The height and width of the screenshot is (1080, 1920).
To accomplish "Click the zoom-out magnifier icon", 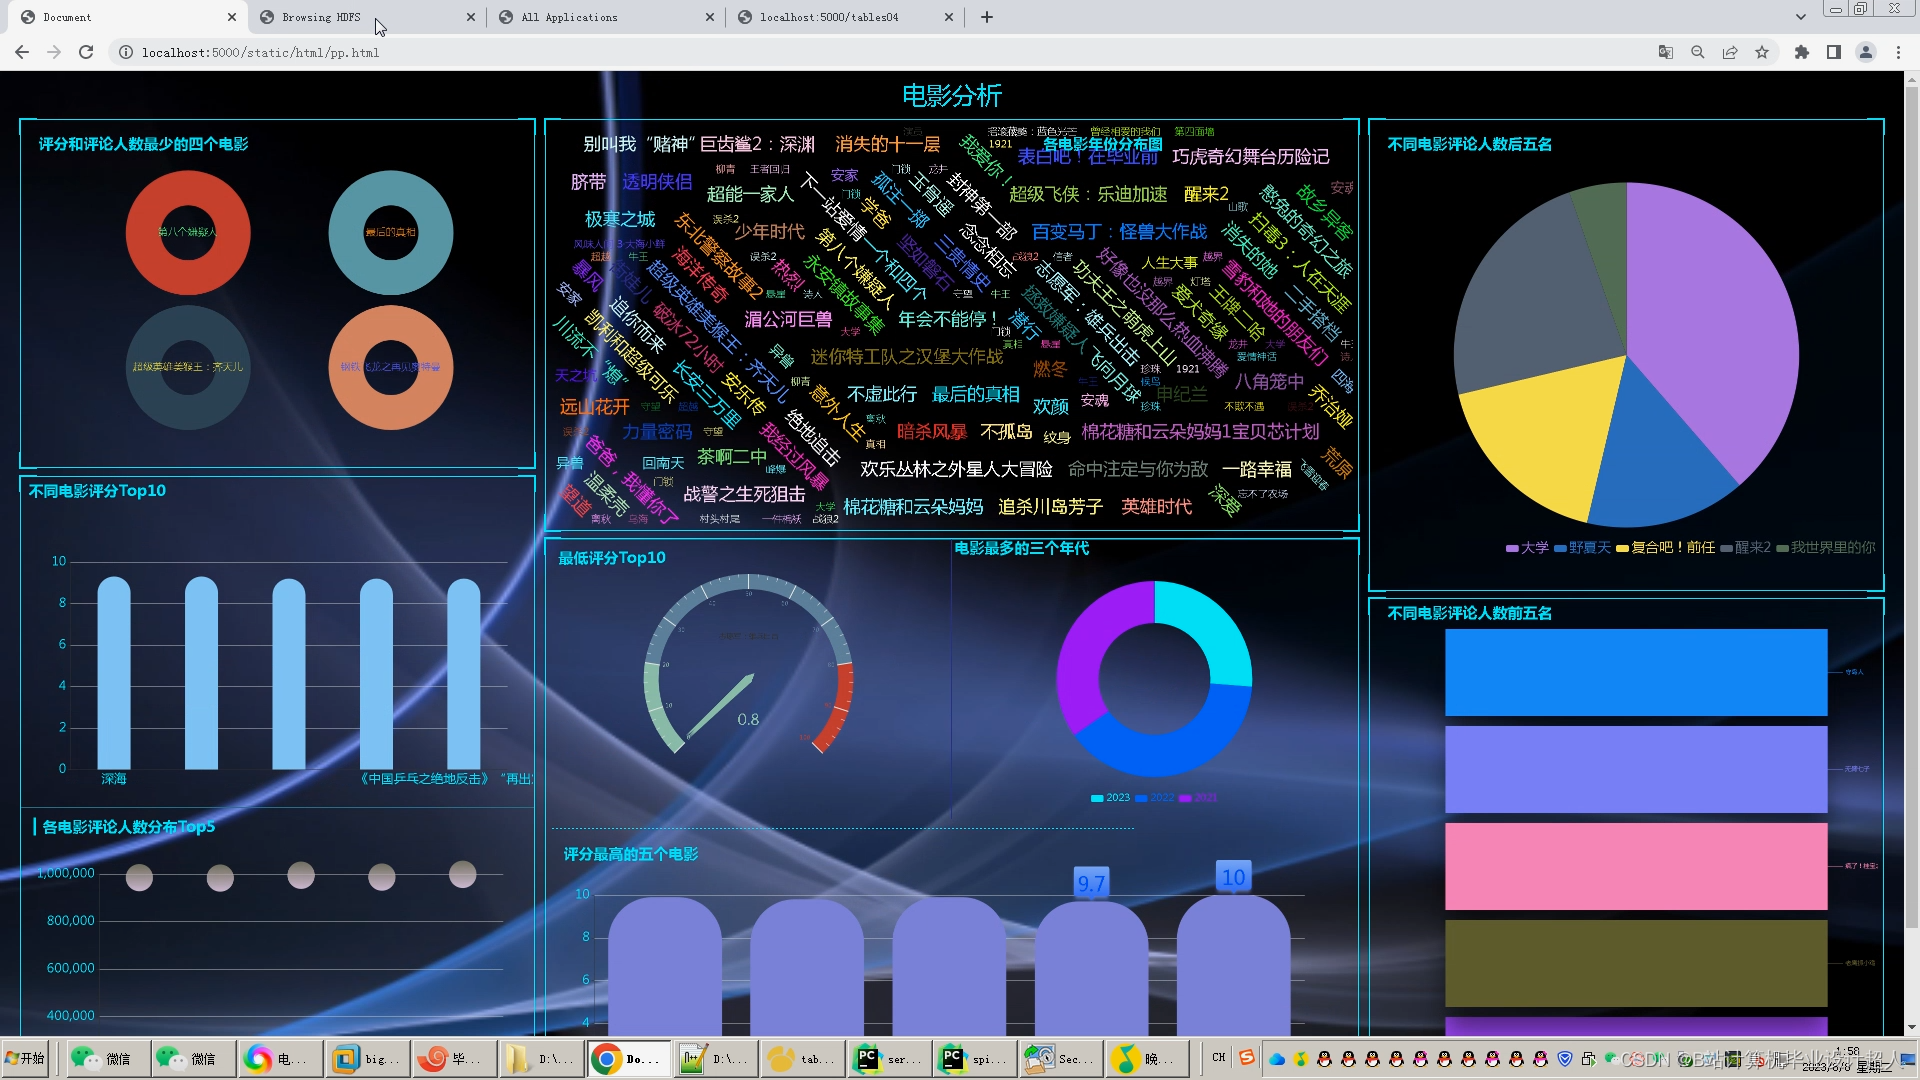I will click(x=1697, y=53).
